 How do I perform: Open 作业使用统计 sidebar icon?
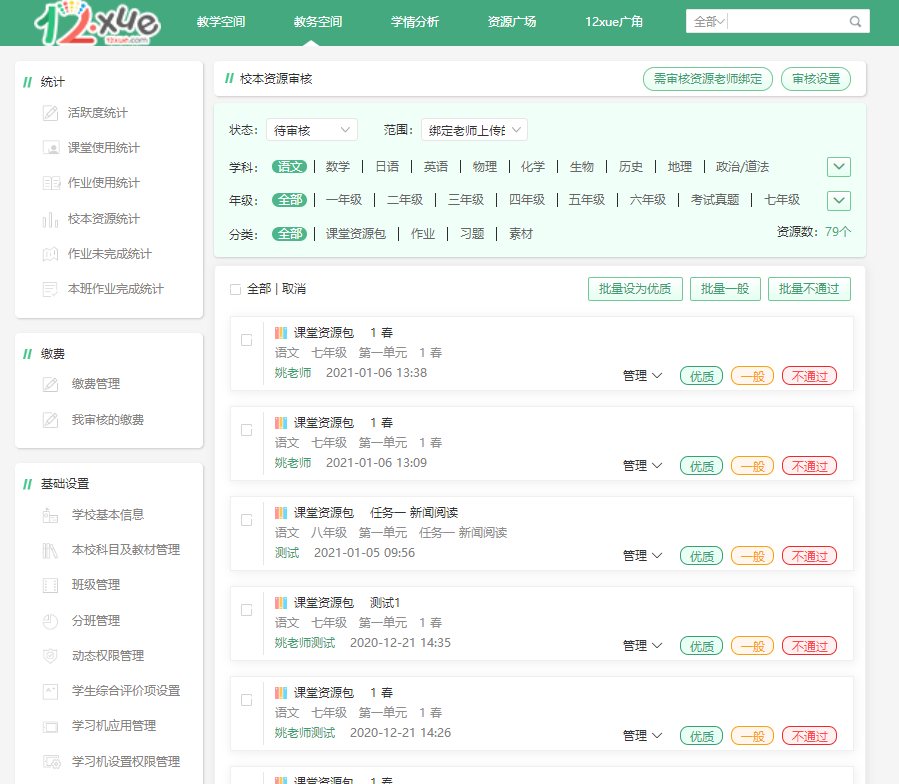[51, 183]
